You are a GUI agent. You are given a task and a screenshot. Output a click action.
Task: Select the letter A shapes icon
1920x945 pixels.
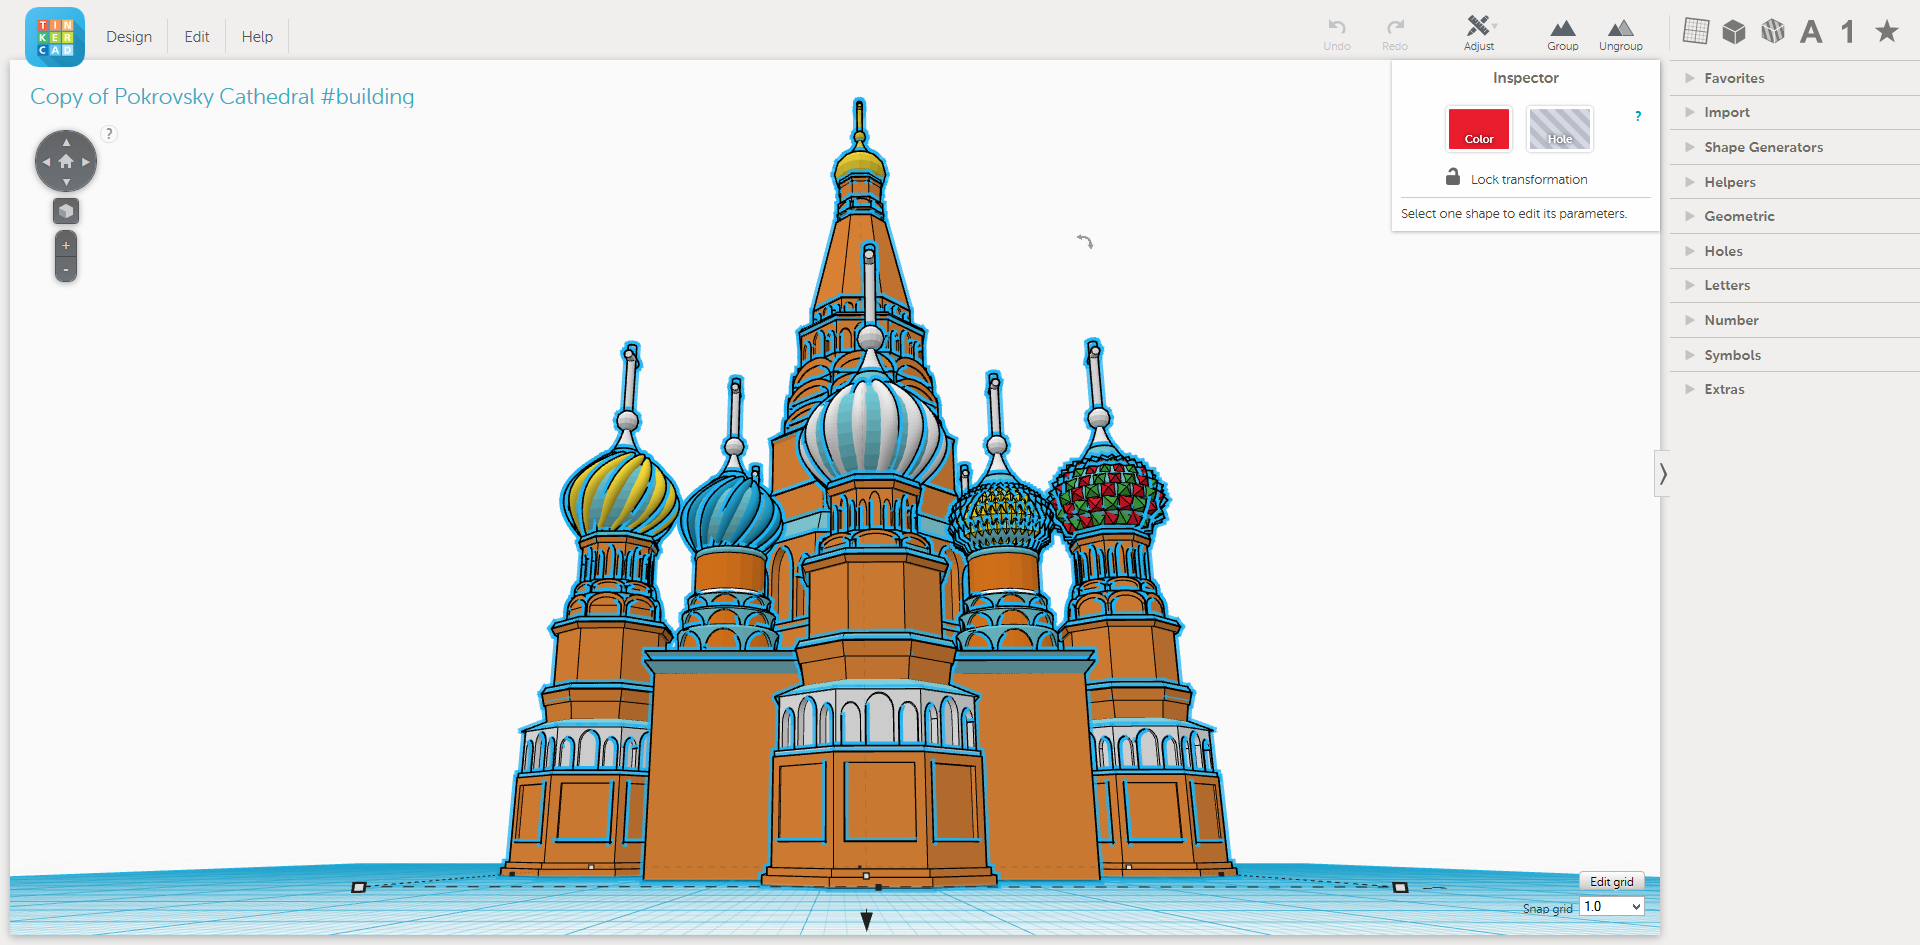click(1811, 32)
